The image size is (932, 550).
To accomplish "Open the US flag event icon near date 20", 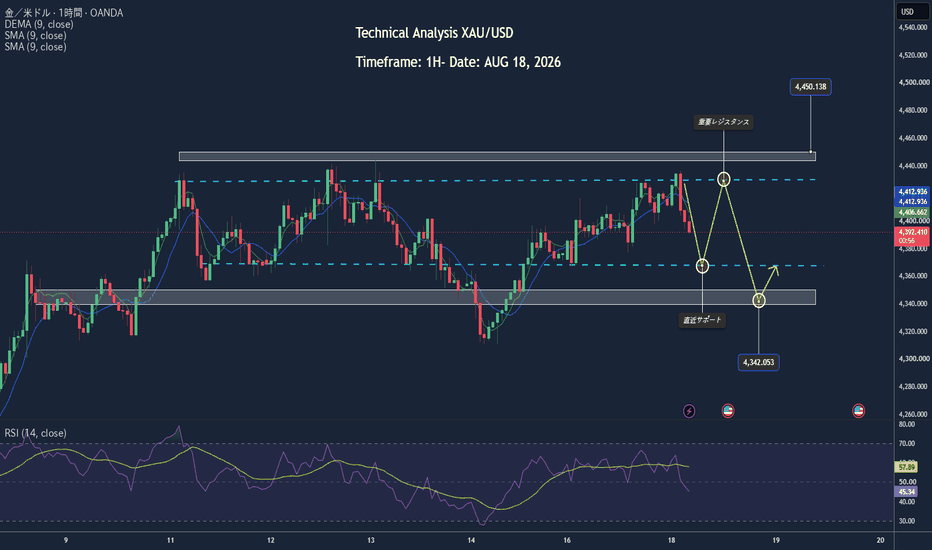I will pyautogui.click(x=858, y=411).
